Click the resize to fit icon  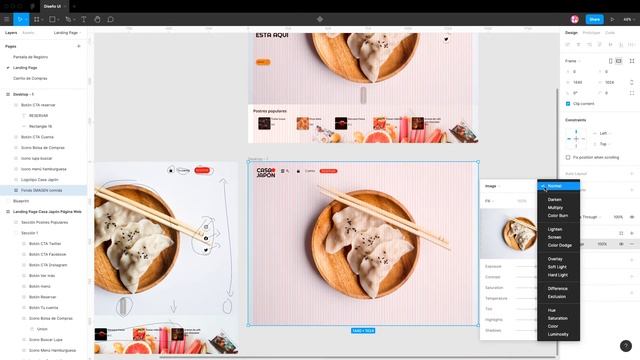click(632, 61)
